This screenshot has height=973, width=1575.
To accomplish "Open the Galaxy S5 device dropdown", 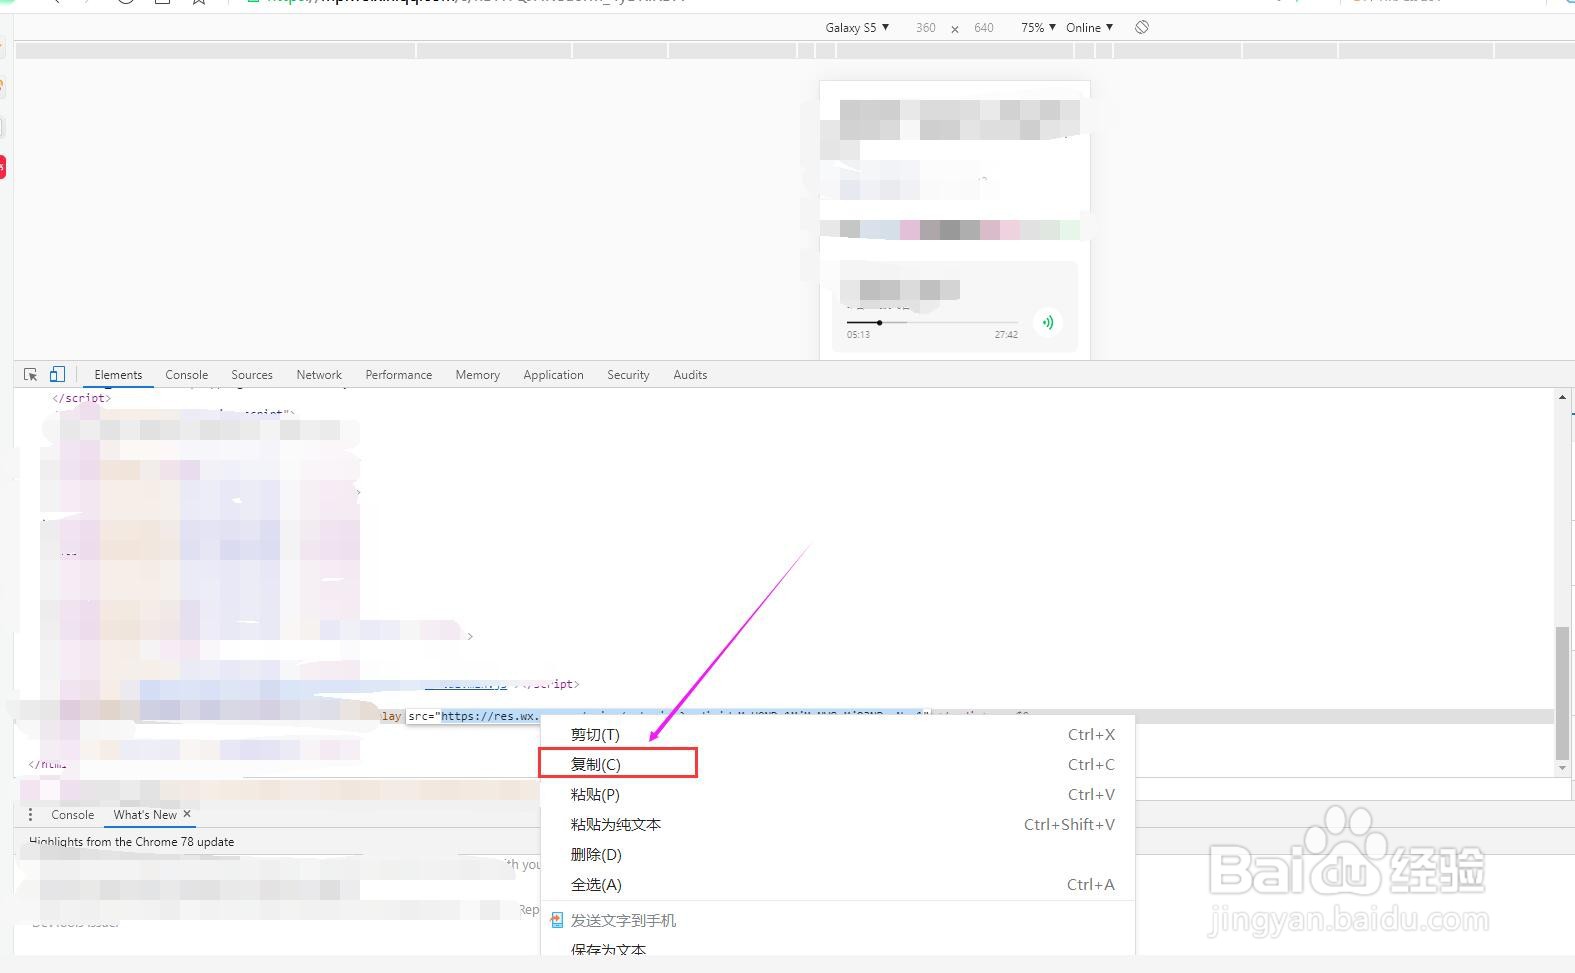I will click(x=857, y=28).
